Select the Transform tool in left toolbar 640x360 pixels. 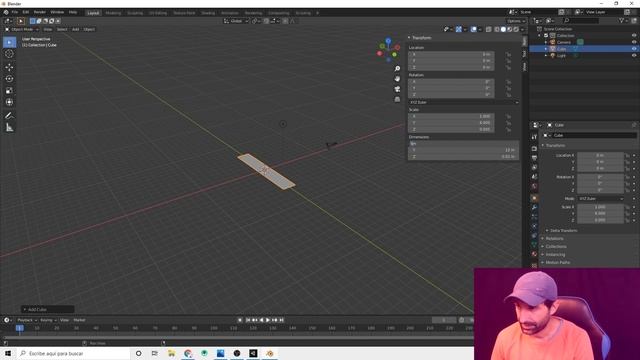tap(9, 102)
